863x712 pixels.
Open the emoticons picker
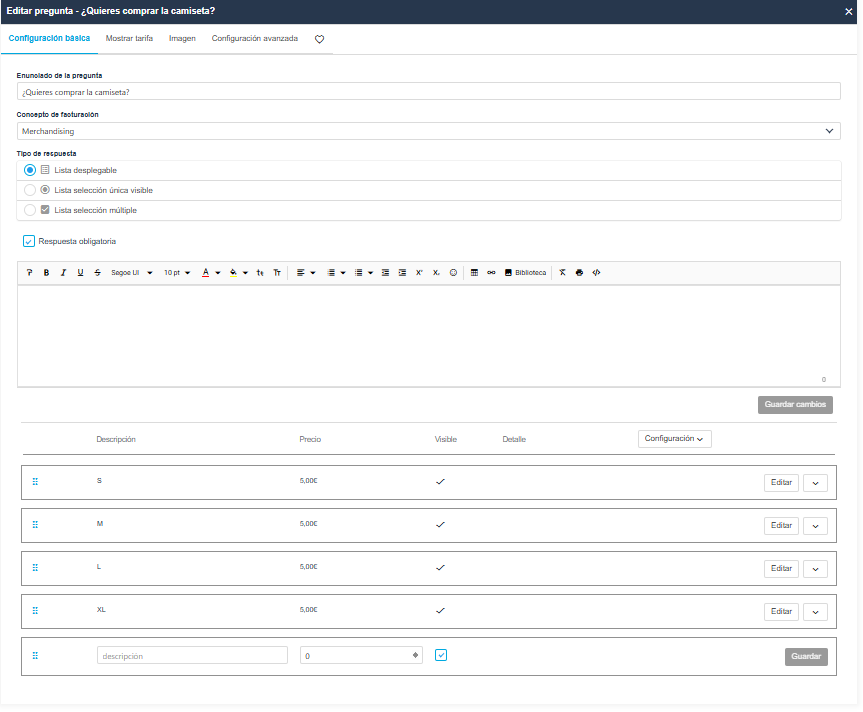tap(453, 273)
